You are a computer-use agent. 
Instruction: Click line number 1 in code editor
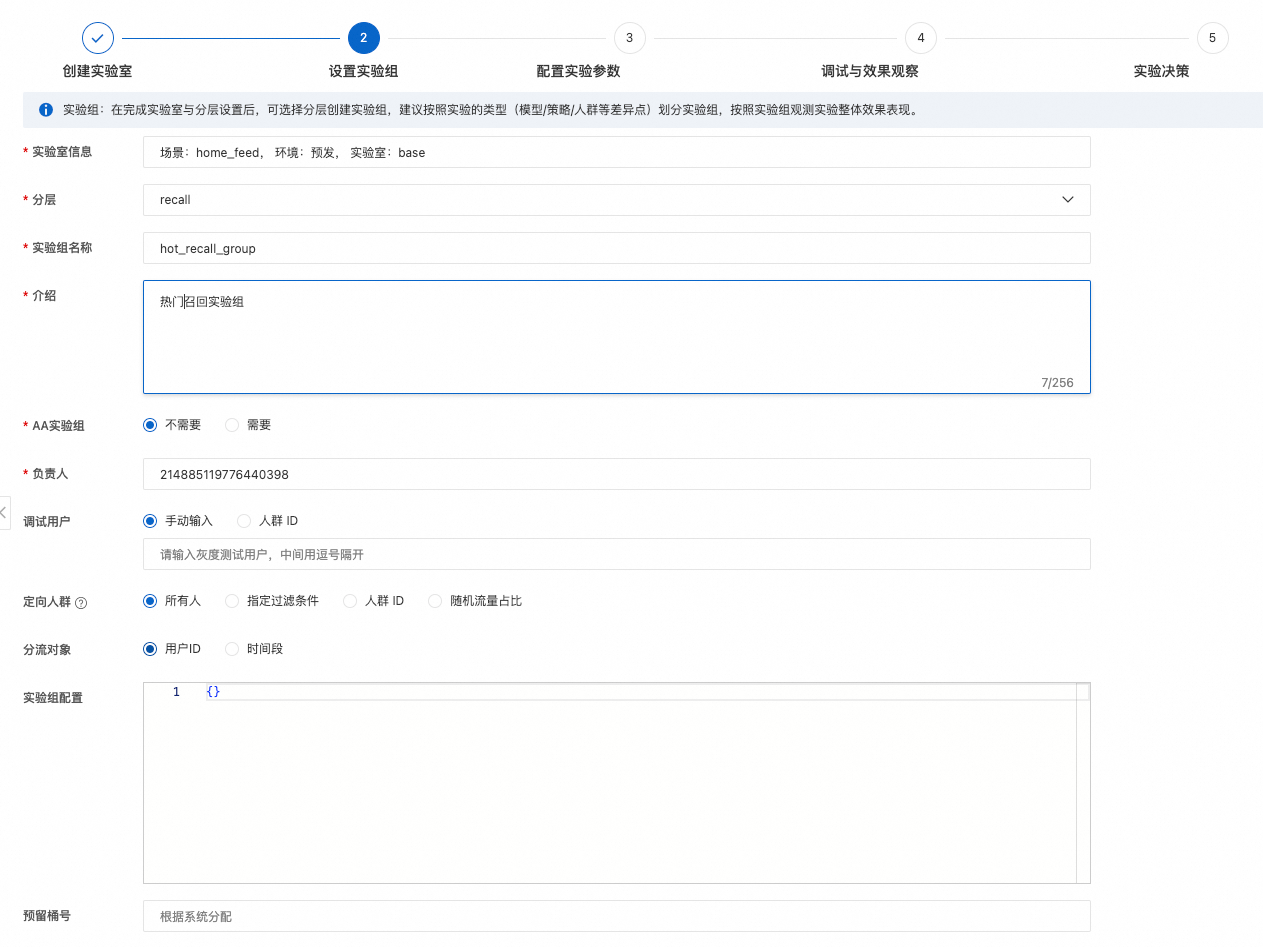(x=176, y=692)
